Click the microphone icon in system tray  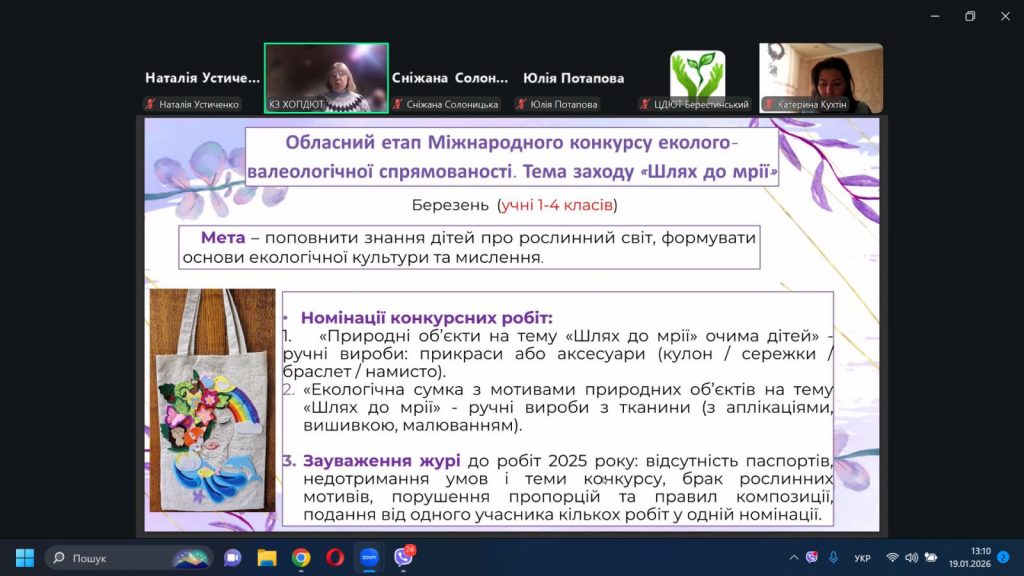click(x=832, y=557)
